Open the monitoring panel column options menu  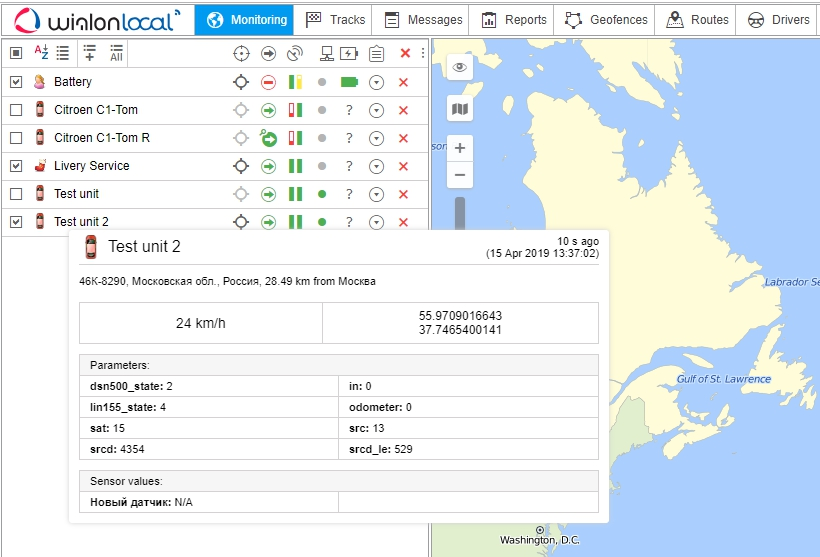click(422, 53)
